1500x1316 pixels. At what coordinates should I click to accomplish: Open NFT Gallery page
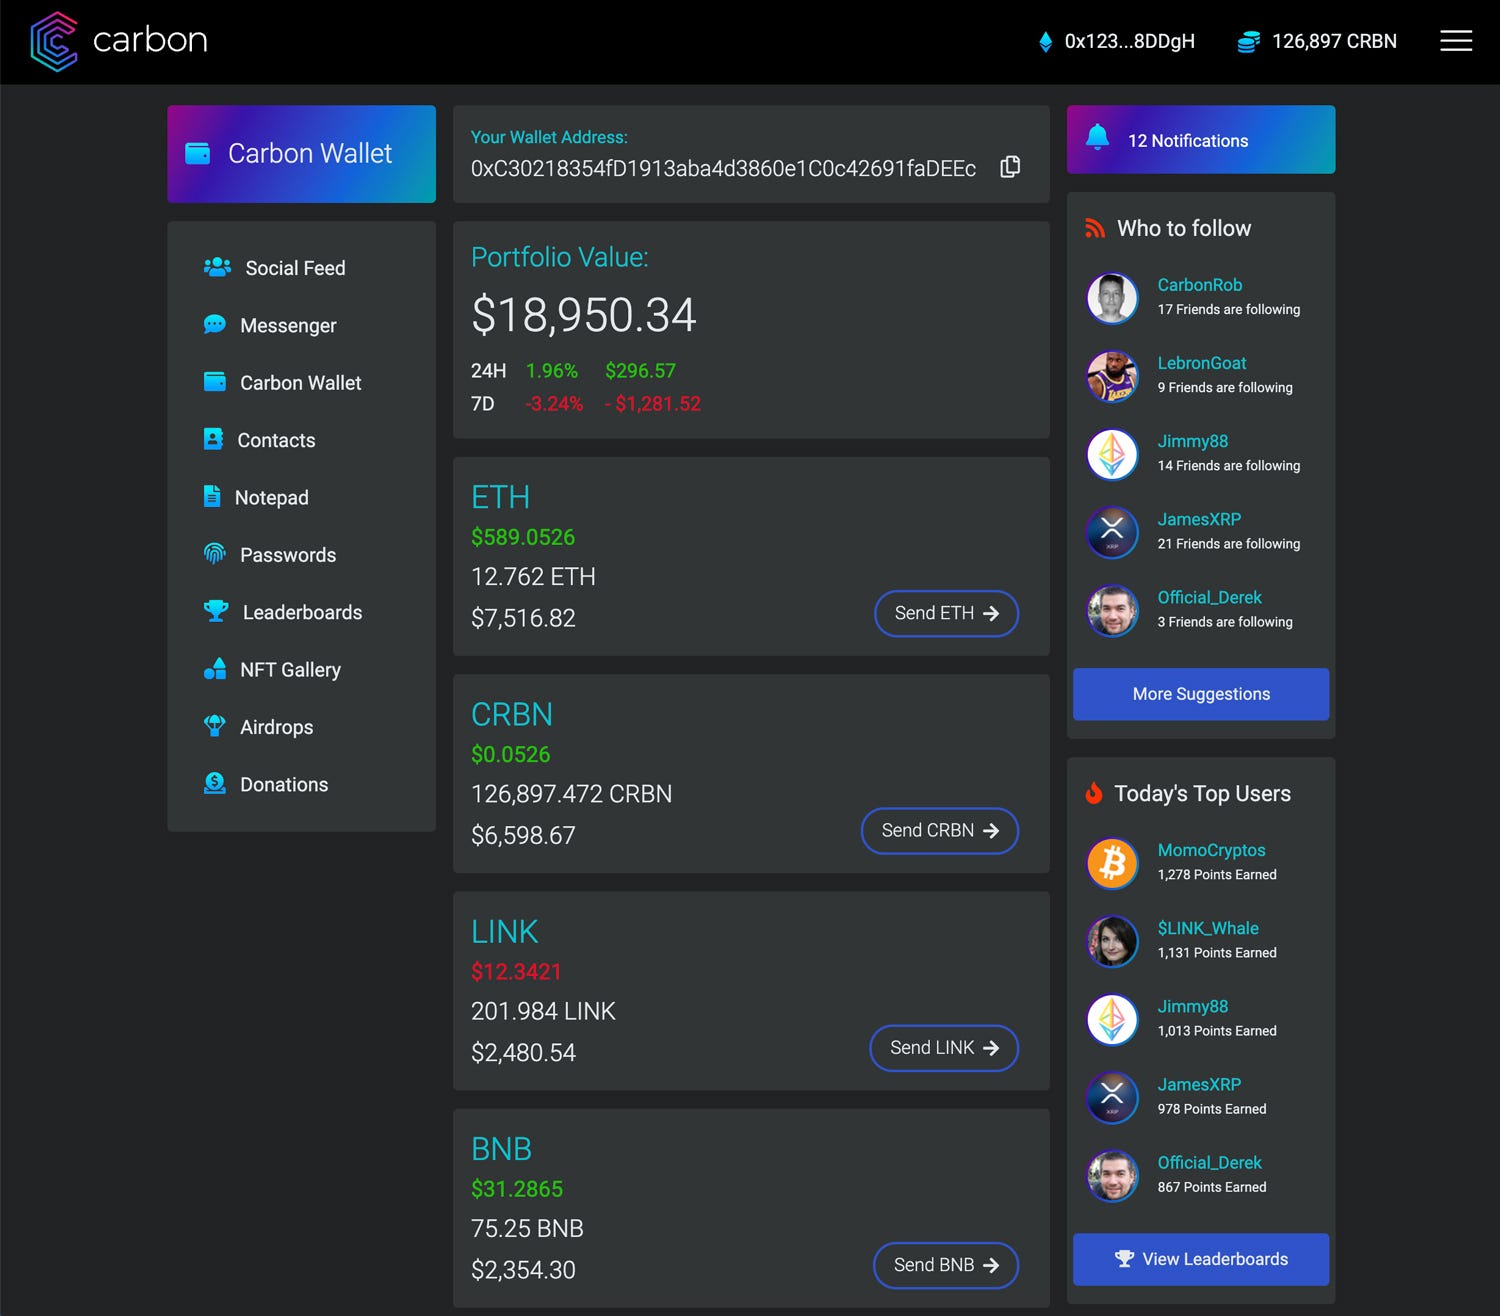tap(290, 670)
